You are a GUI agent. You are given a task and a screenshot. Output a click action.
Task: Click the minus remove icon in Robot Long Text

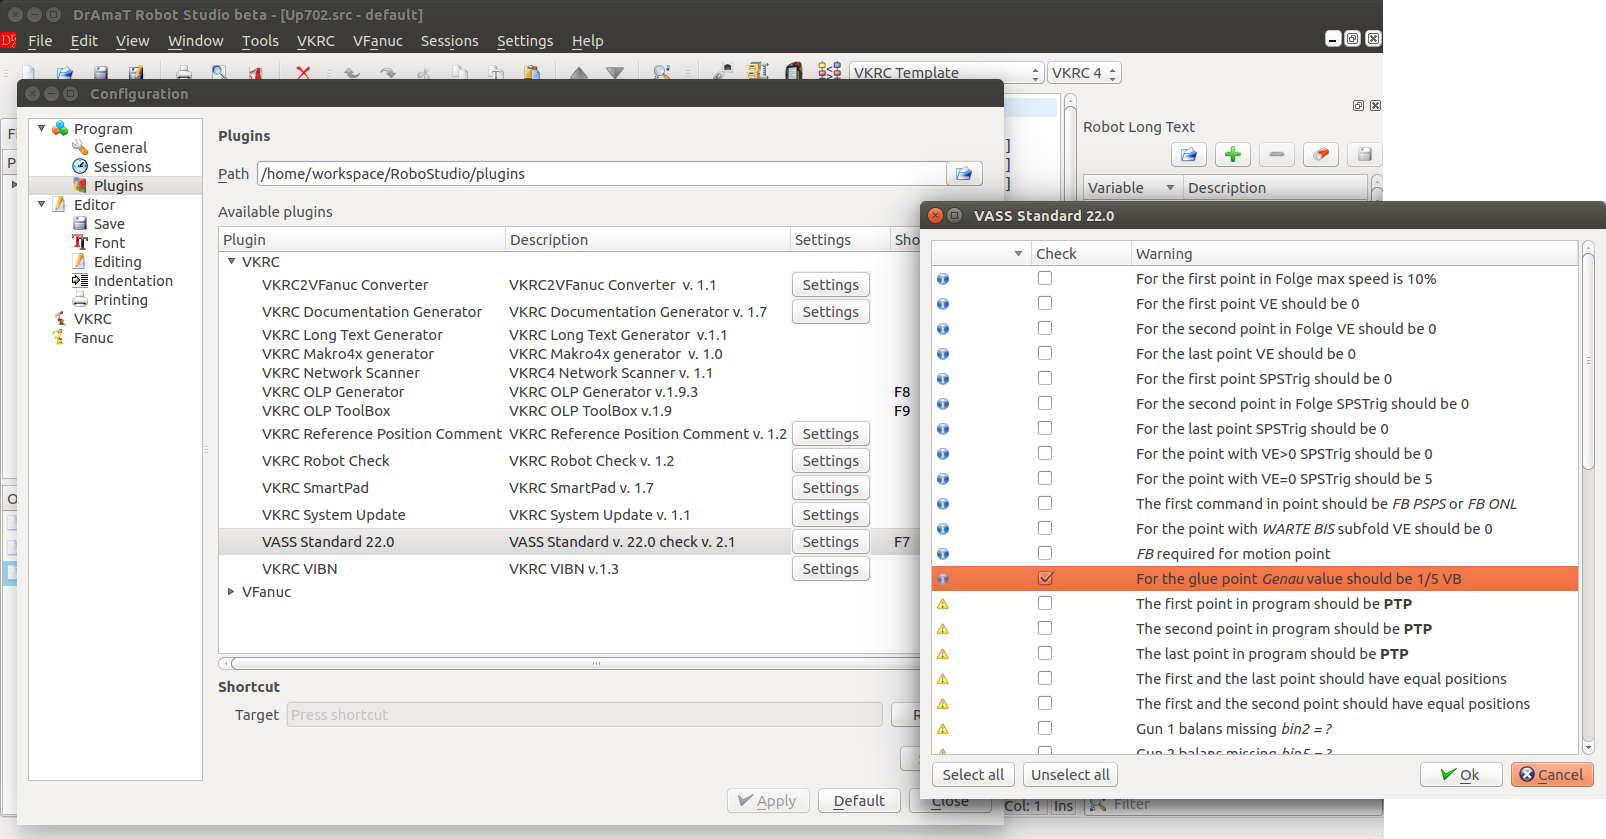tap(1277, 154)
